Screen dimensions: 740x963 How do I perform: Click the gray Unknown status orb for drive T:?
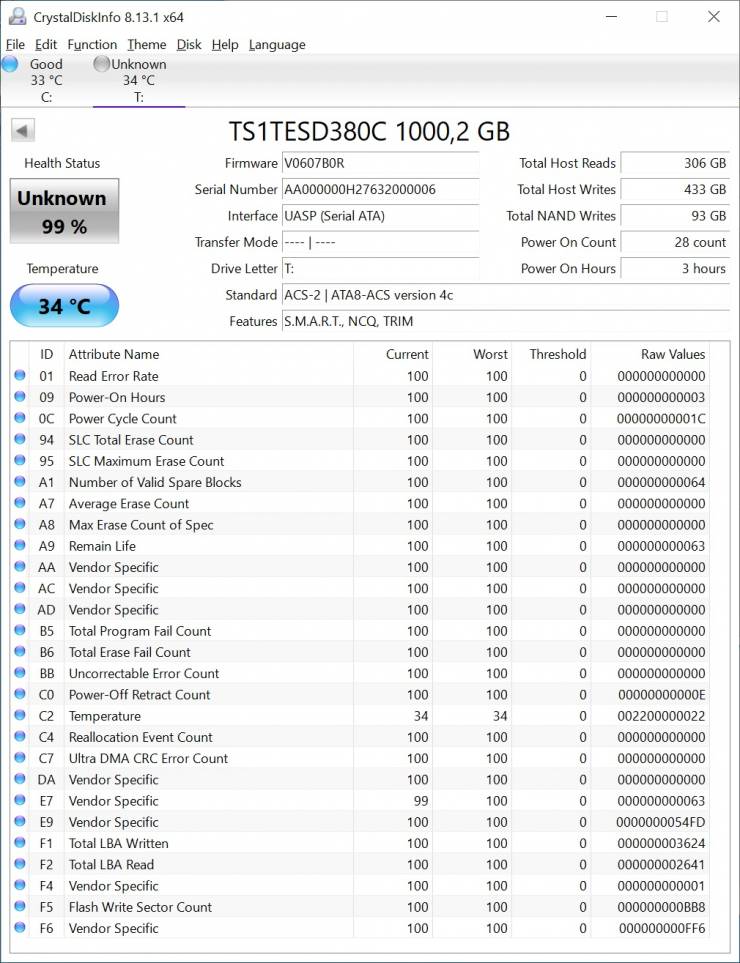coord(101,63)
